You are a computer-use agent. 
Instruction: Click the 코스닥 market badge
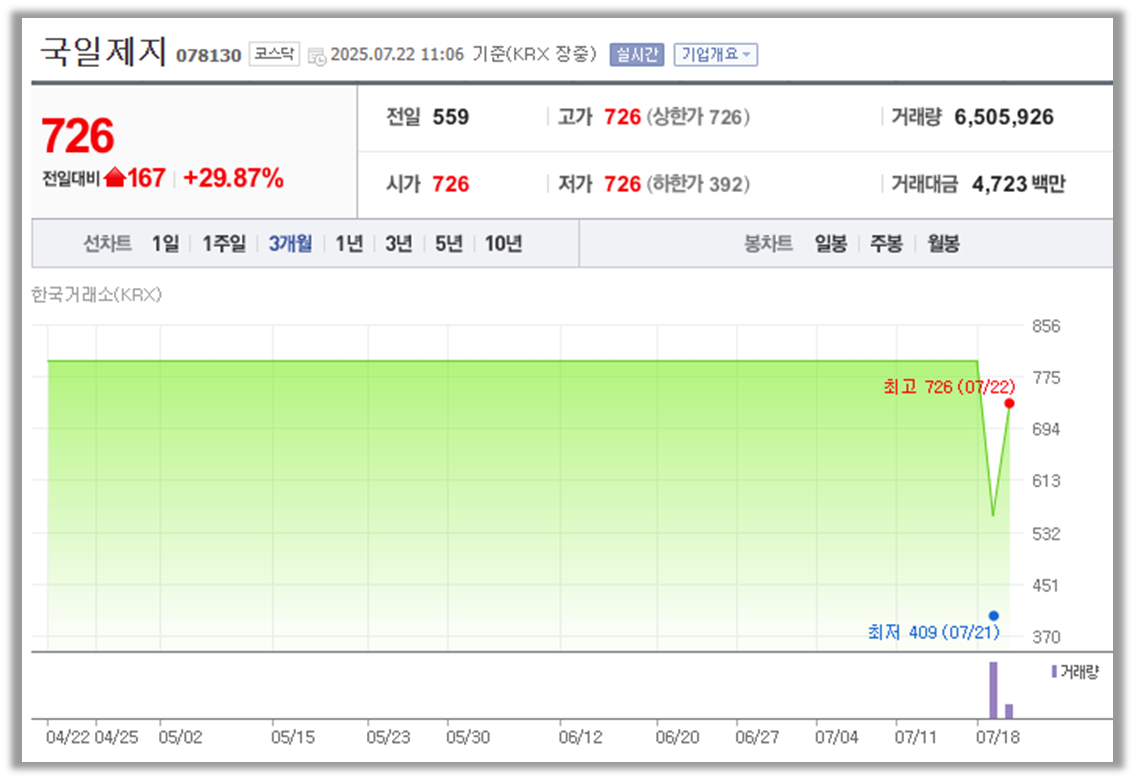tap(274, 54)
